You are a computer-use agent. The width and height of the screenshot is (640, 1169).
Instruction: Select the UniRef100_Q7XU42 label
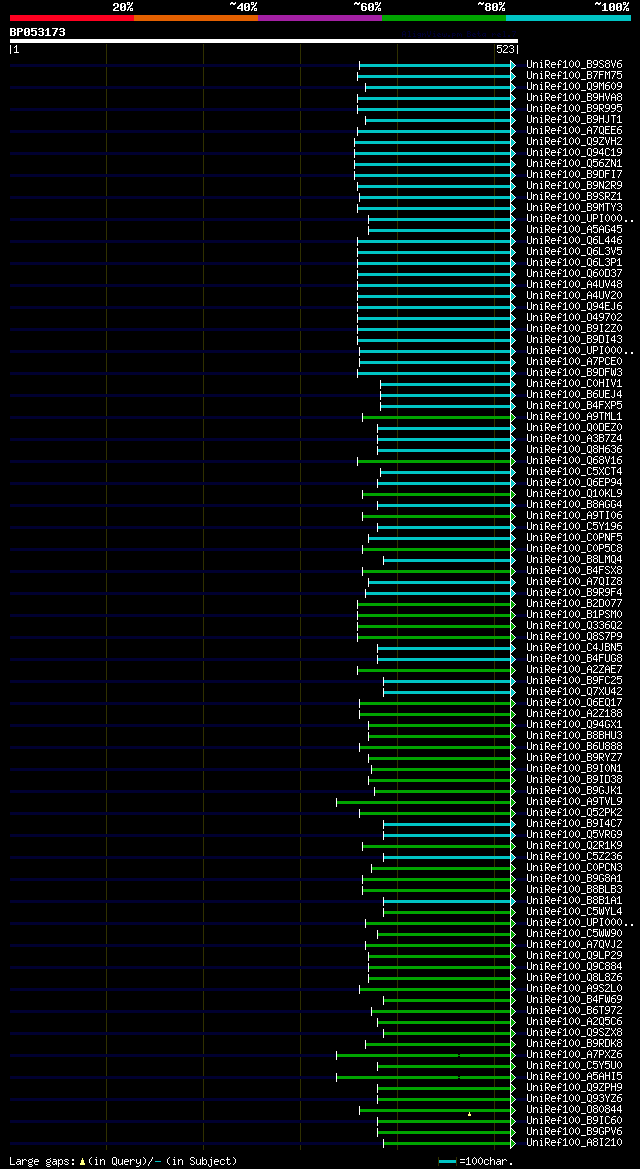tap(574, 691)
